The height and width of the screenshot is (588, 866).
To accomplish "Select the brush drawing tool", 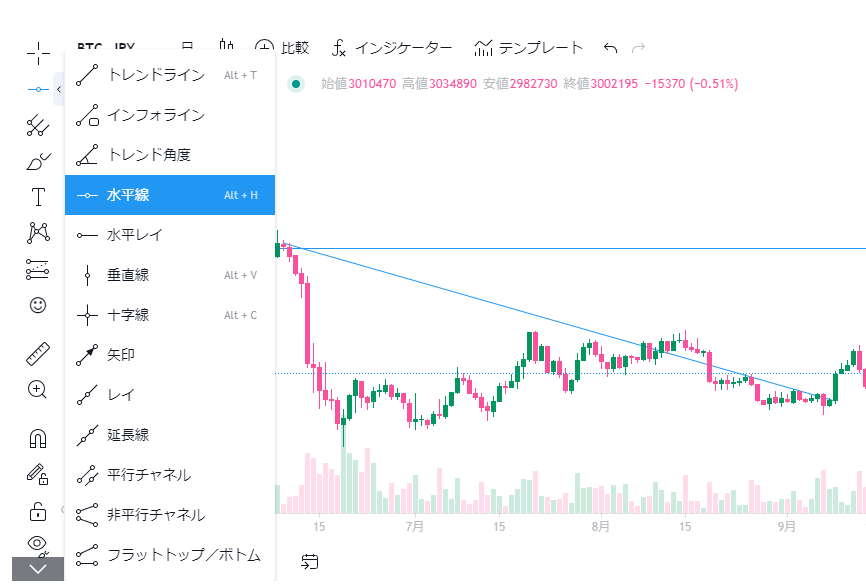I will [x=38, y=161].
